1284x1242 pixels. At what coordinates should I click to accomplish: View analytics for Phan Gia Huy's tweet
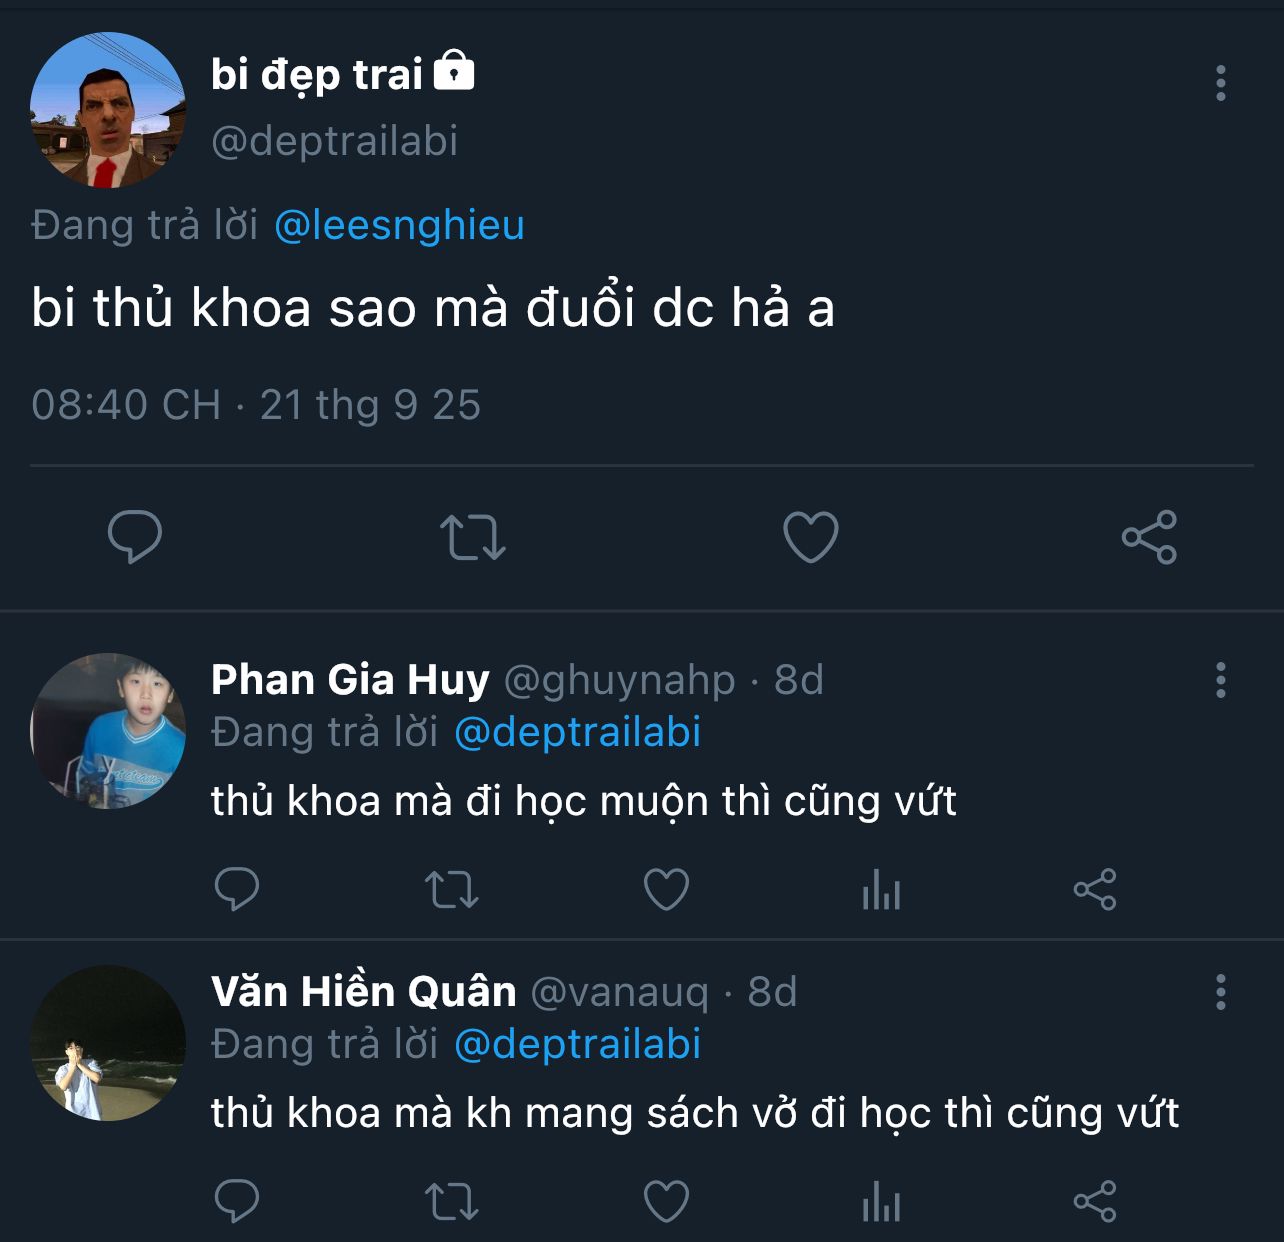tap(881, 889)
